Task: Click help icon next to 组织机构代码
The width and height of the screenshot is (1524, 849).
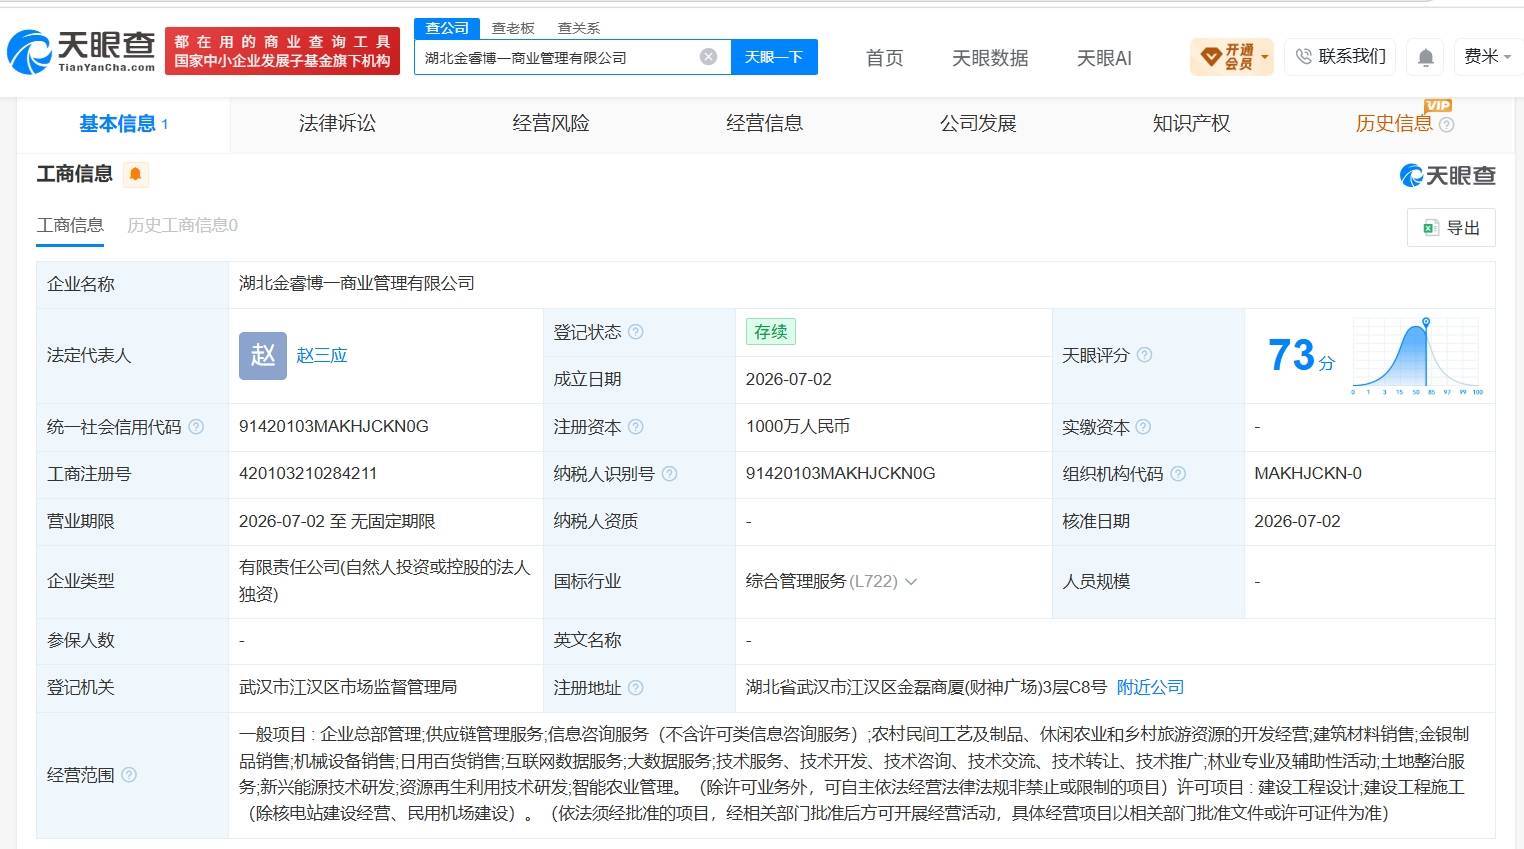Action: tap(1178, 474)
